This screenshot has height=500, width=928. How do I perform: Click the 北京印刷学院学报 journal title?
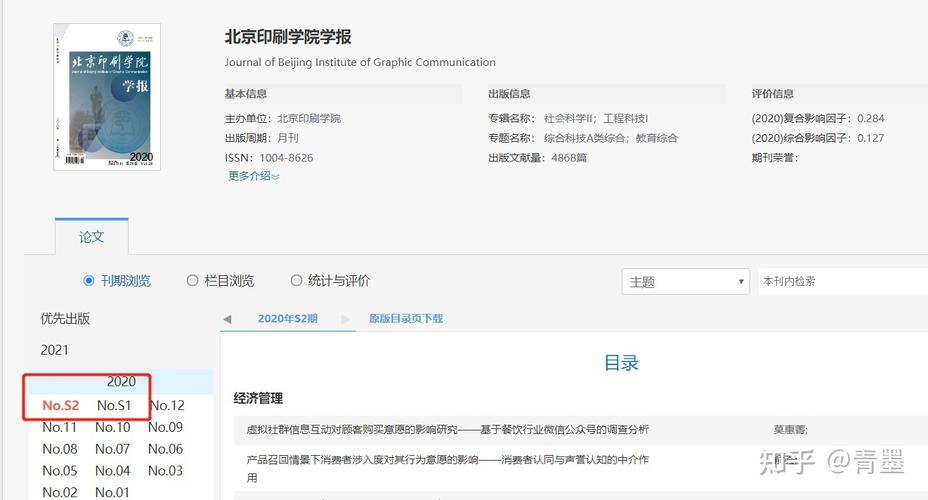pos(288,37)
